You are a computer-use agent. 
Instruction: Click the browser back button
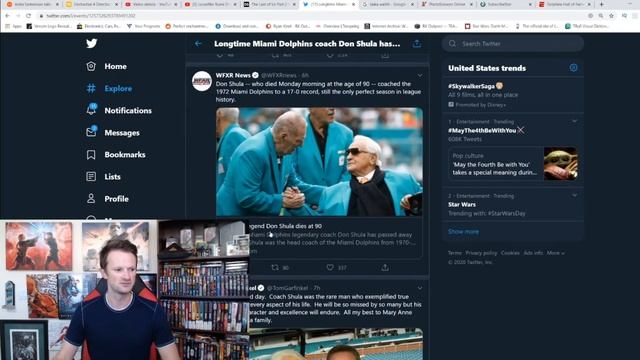pyautogui.click(x=8, y=16)
